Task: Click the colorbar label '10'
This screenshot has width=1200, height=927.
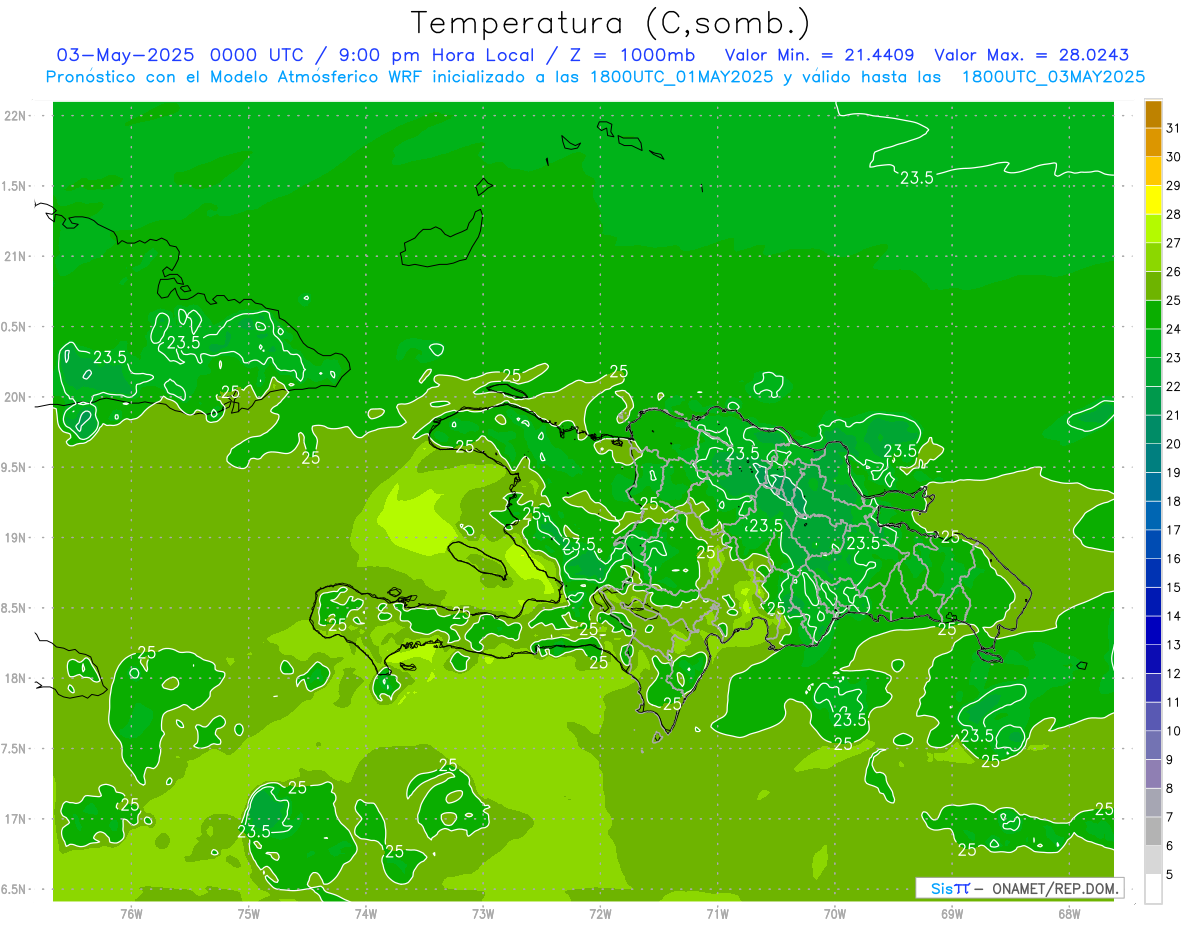Action: [x=1174, y=732]
